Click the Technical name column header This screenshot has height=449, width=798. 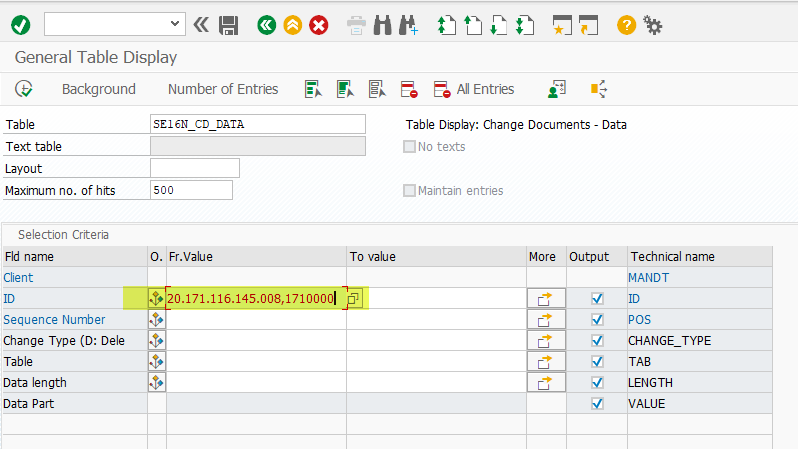[x=700, y=257]
